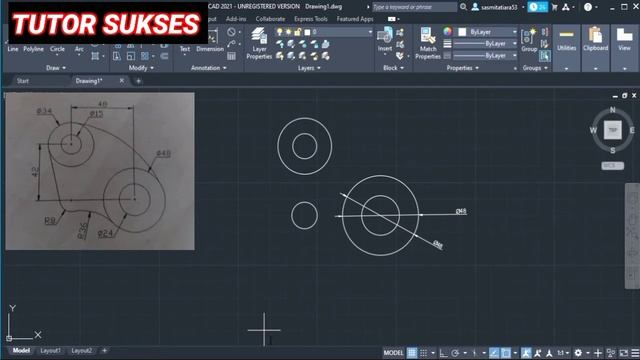Switch to the Start tab
Viewport: 640px width, 360px height.
tap(23, 81)
